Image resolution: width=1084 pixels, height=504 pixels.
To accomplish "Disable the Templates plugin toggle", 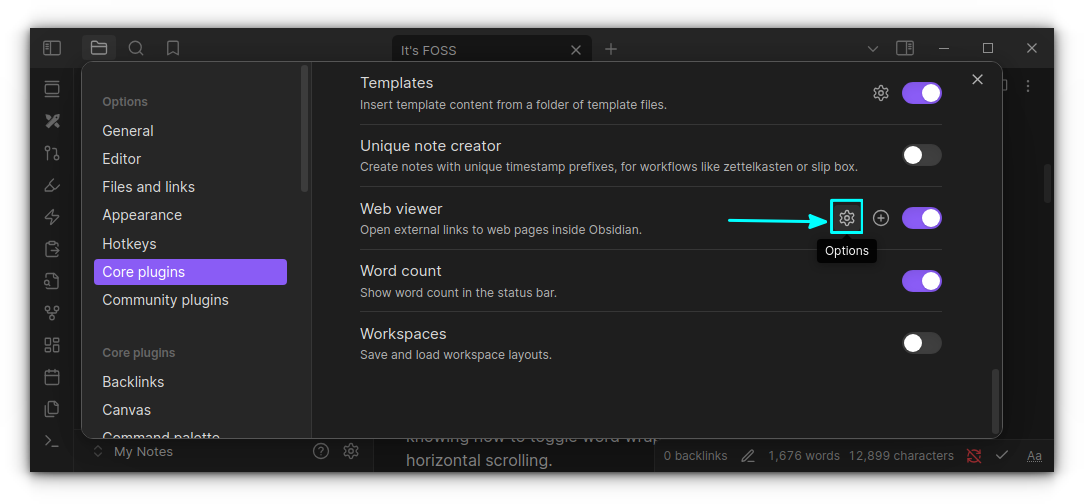I will pos(921,93).
